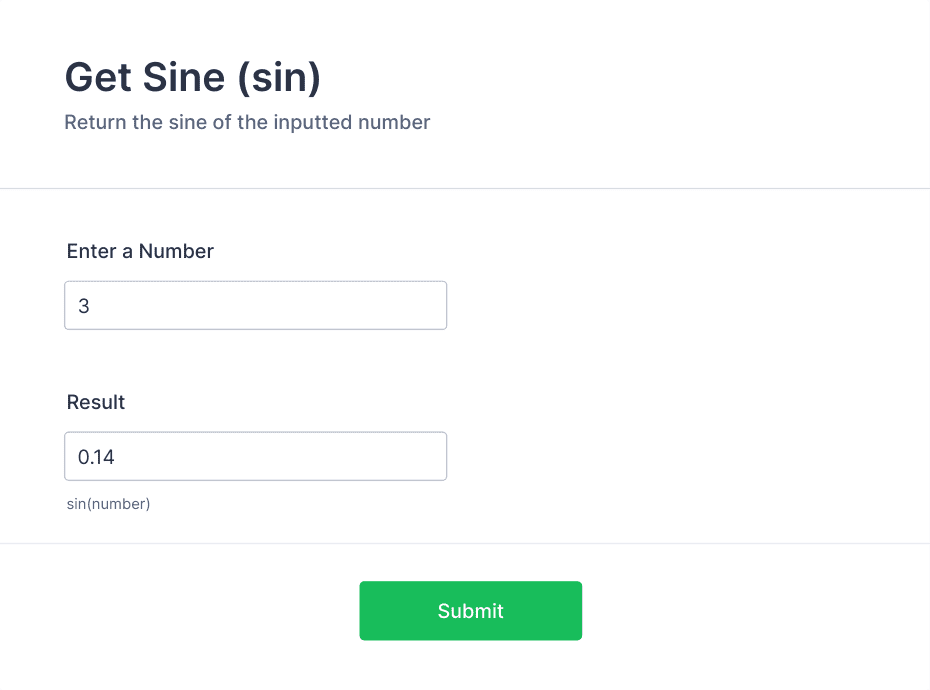The width and height of the screenshot is (930, 690).
Task: Click the number 3 in the input
Action: coord(84,306)
